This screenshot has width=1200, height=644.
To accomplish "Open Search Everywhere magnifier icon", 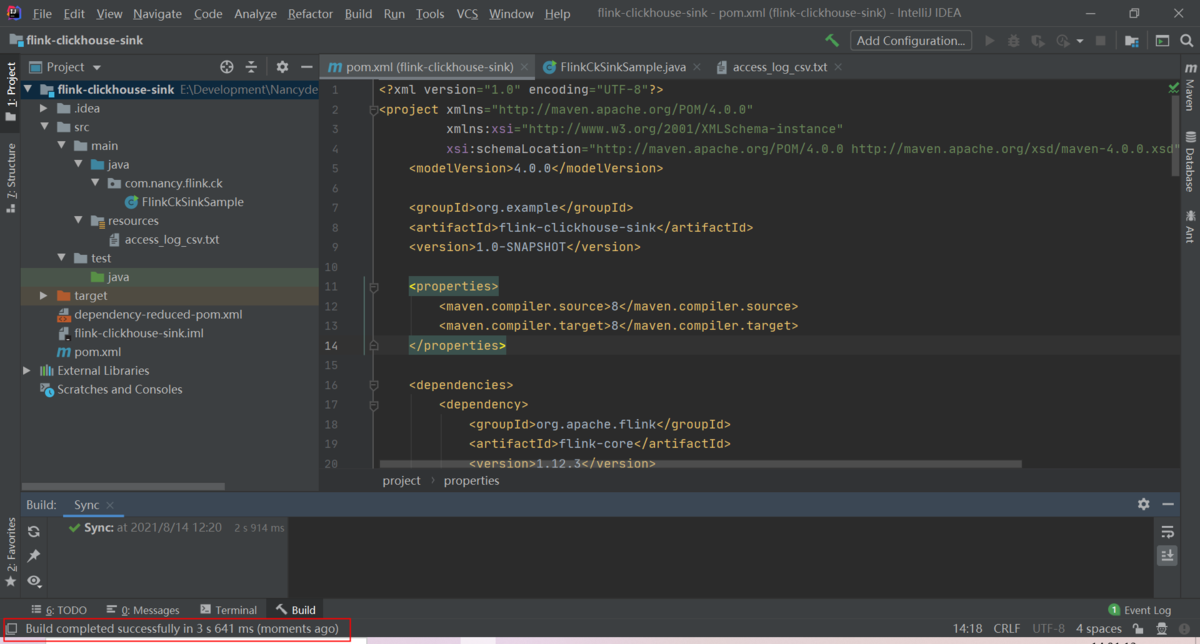I will 1186,41.
